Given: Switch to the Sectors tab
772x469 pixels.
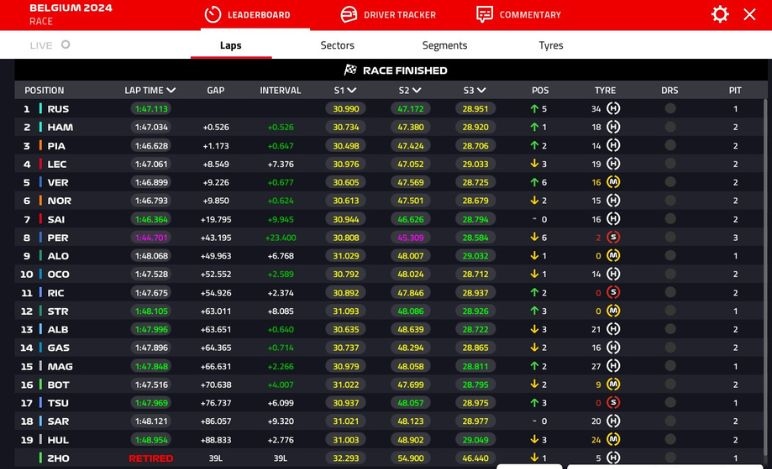Looking at the screenshot, I should 337,45.
